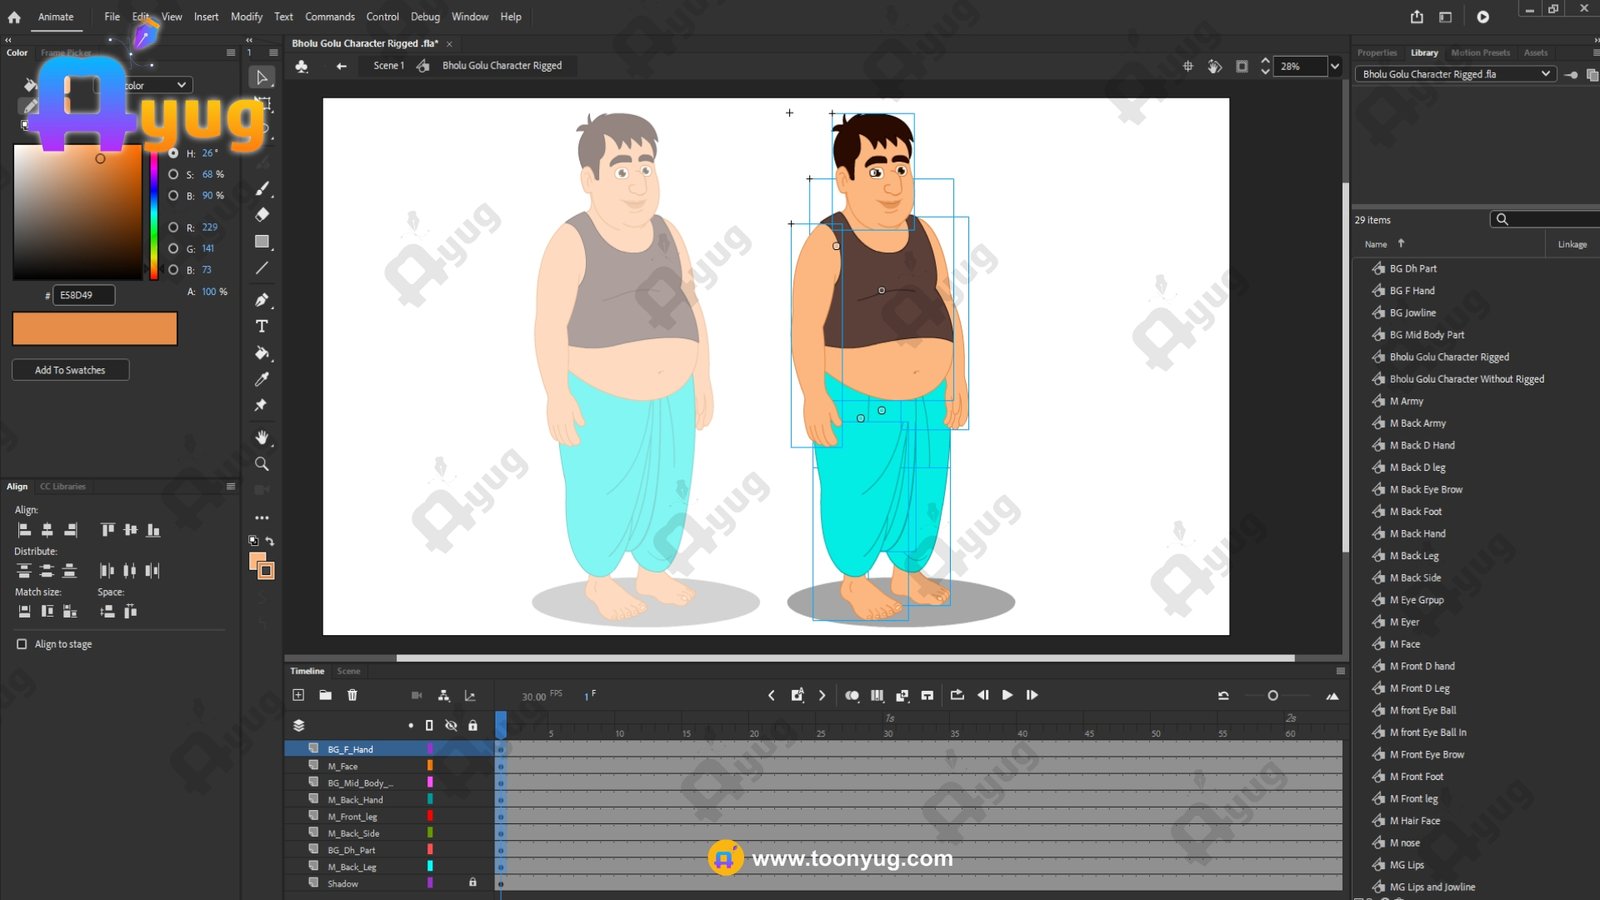Delete layer using the trash icon
Viewport: 1600px width, 900px height.
[x=352, y=695]
